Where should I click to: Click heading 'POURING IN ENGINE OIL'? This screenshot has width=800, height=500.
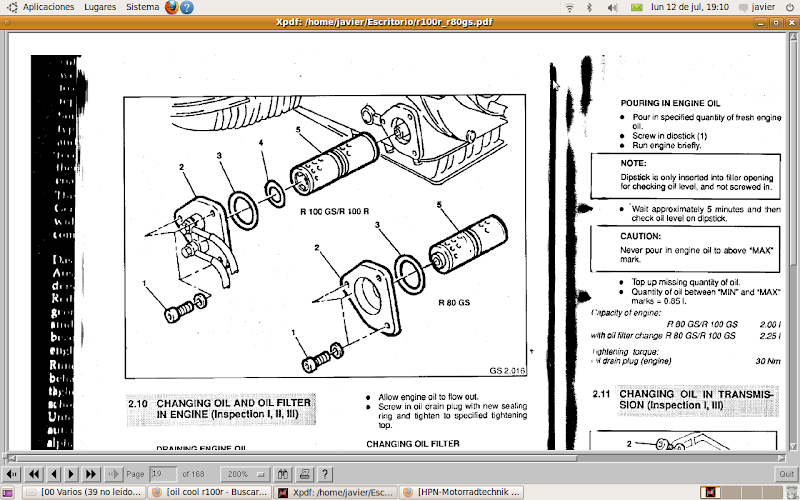click(670, 103)
